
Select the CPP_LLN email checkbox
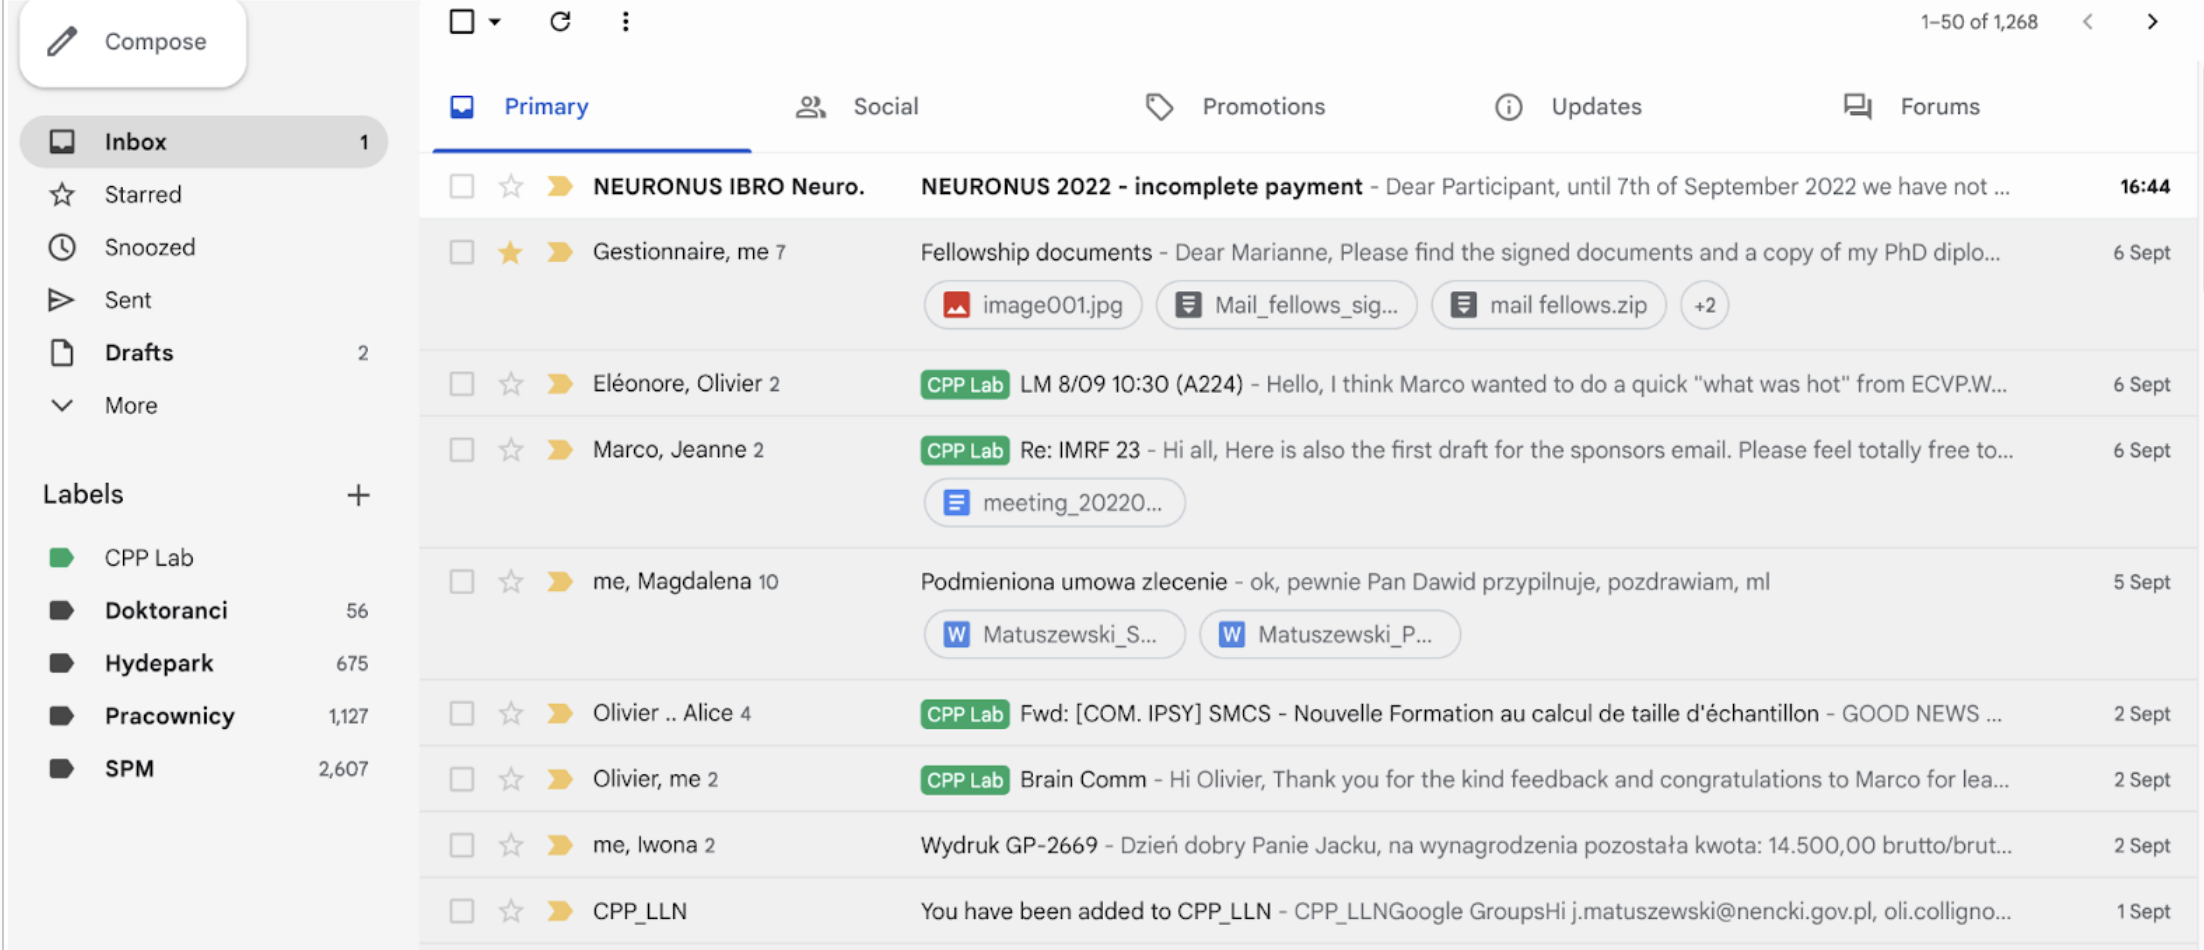click(x=462, y=912)
